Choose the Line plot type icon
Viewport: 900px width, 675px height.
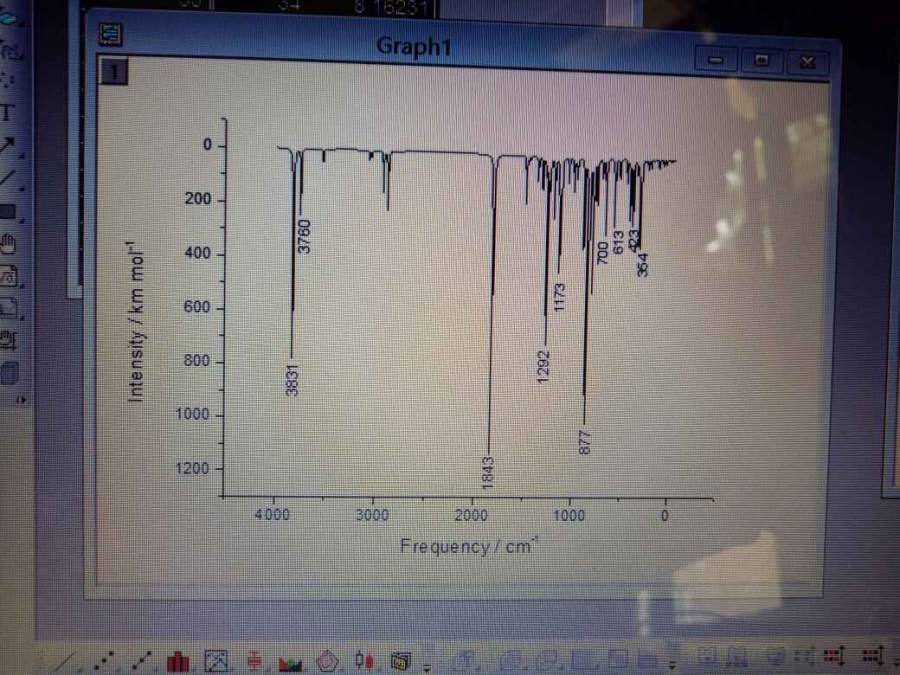[x=66, y=661]
